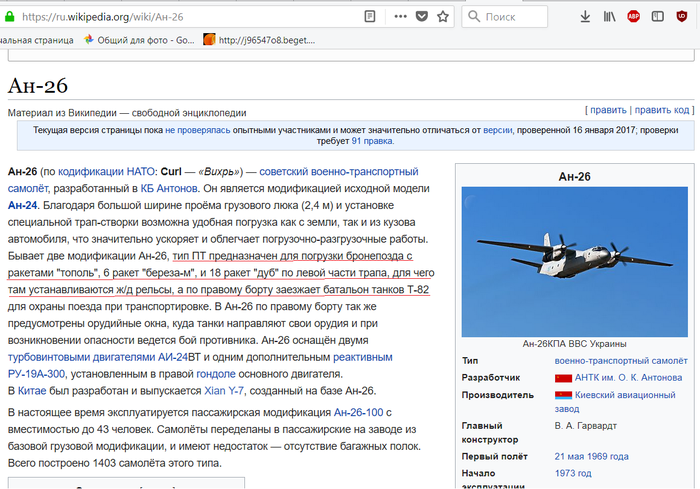700x489 pixels.
Task: Open 'Общий для фото' bookmark
Action: pyautogui.click(x=140, y=39)
